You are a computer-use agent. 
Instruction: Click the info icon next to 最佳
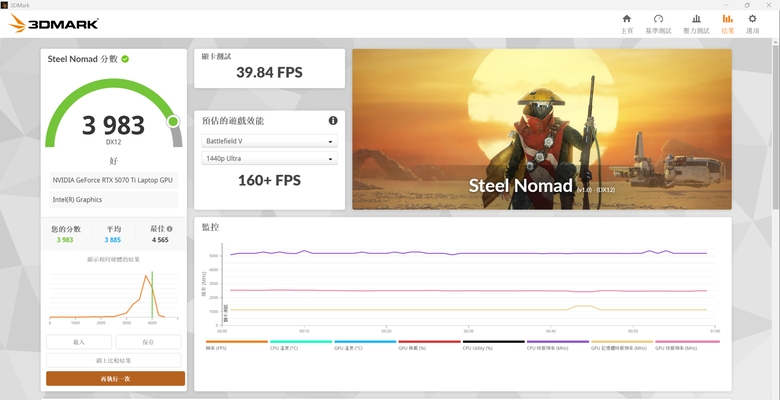[x=170, y=229]
